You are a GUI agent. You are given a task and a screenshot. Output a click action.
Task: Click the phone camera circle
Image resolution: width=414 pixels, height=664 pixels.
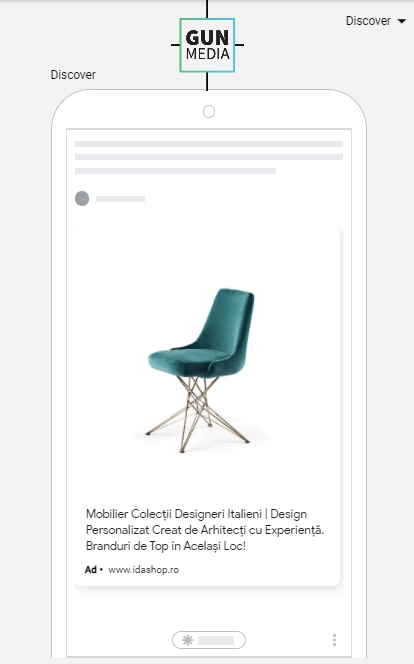(x=209, y=112)
